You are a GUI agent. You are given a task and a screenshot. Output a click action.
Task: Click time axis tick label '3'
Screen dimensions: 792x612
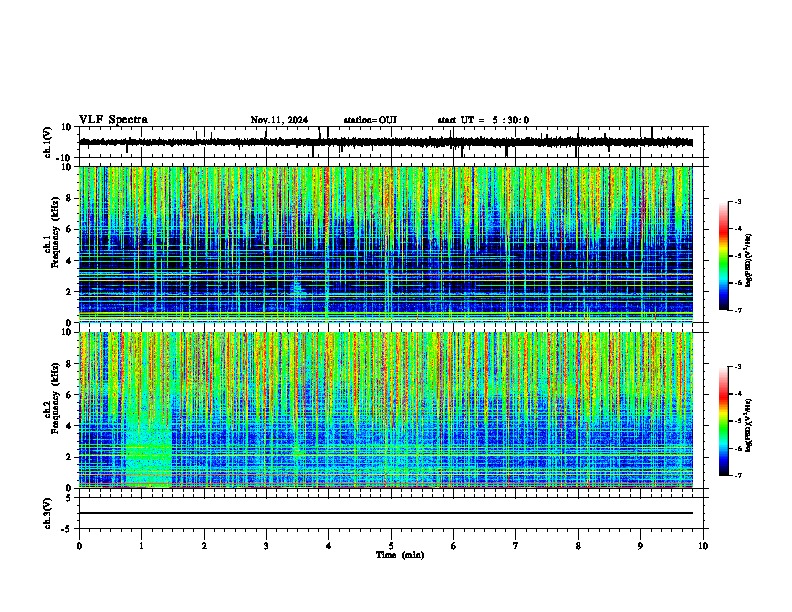point(266,546)
